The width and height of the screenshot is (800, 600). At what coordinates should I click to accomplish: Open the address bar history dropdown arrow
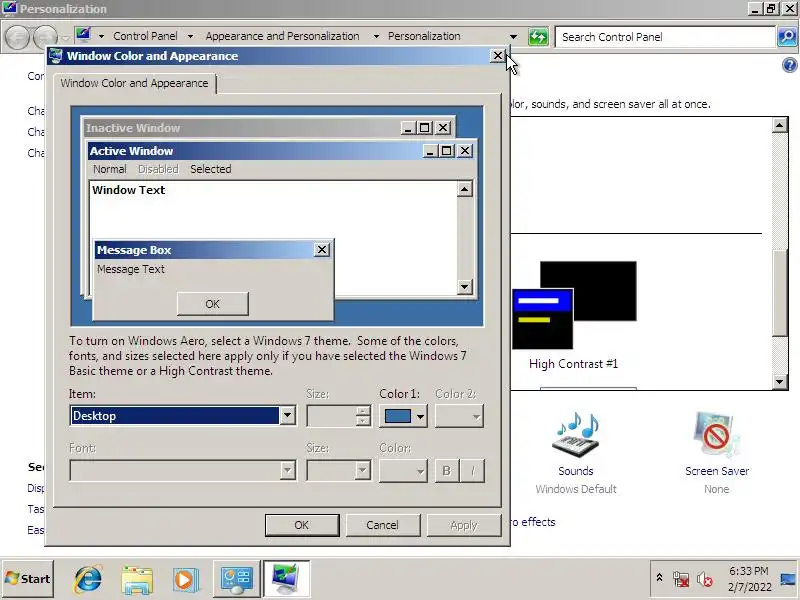tap(513, 37)
